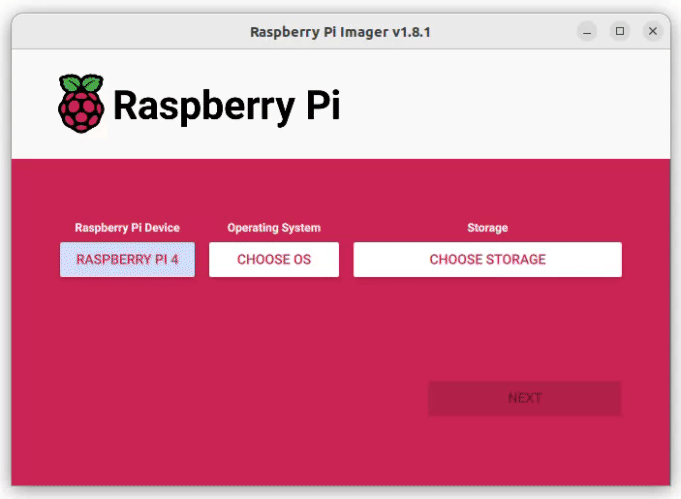Minimize the Raspberry Pi Imager window
This screenshot has width=681, height=499.
click(587, 31)
